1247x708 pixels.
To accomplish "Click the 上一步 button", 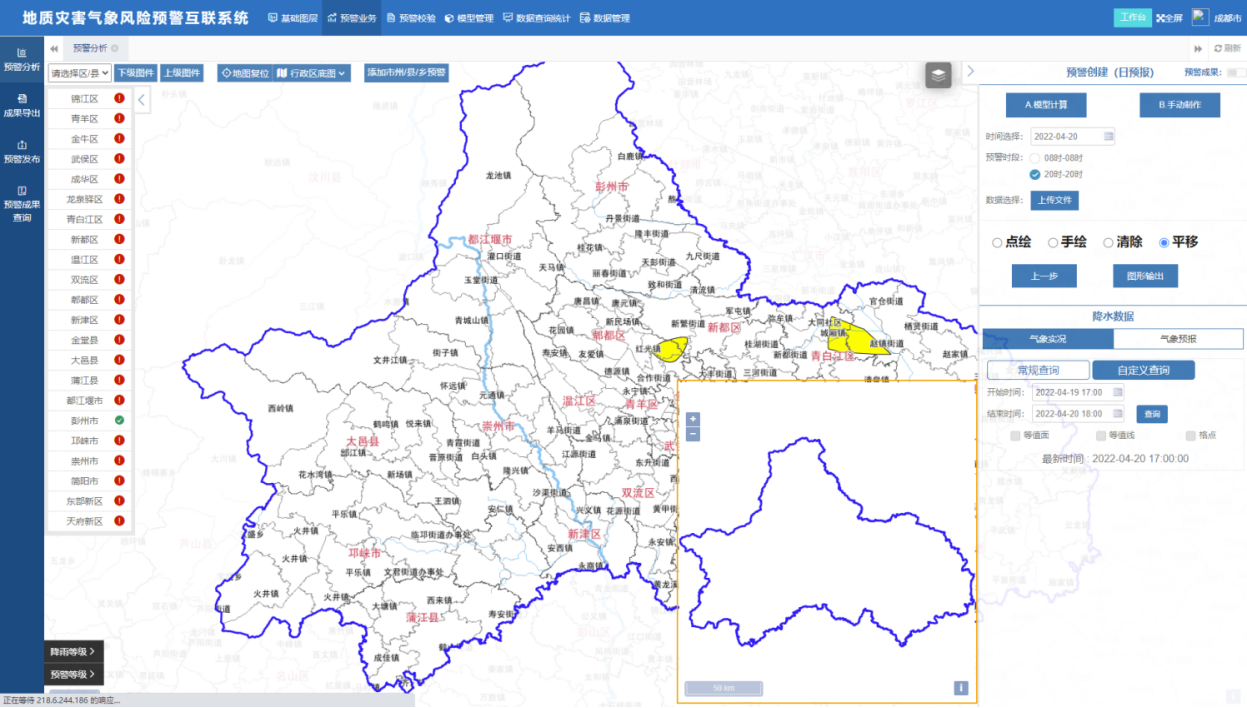I will [x=1043, y=276].
